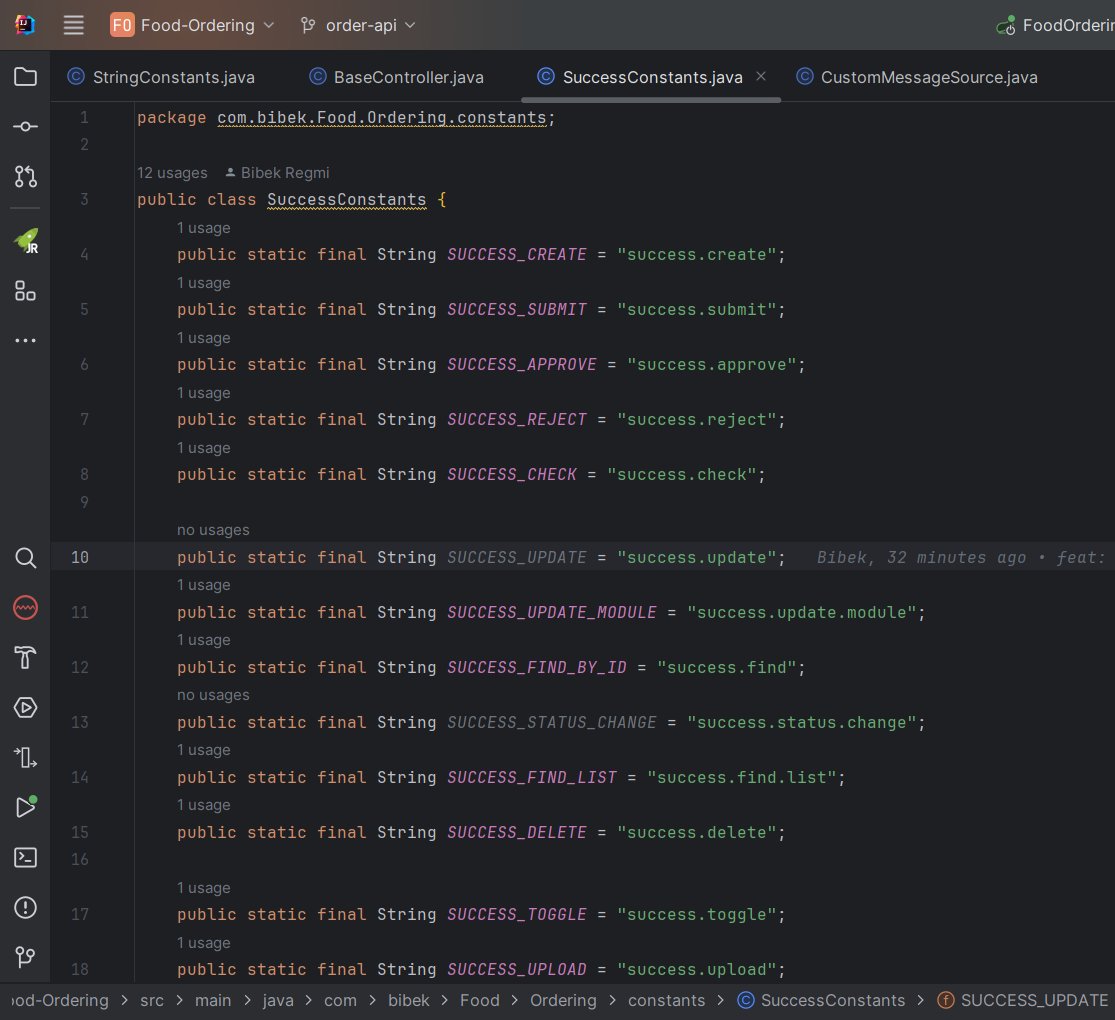Click the SUCCESS_TOGGLE constant name
This screenshot has height=1020, width=1115.
516,914
